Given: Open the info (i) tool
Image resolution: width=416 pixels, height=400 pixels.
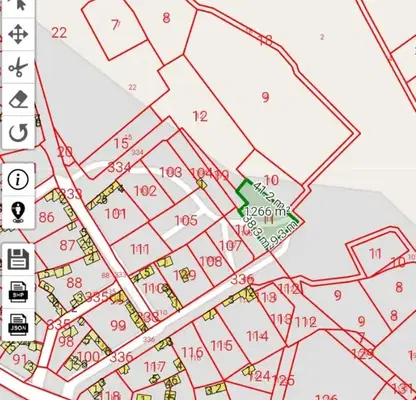Looking at the screenshot, I should pyautogui.click(x=18, y=180).
